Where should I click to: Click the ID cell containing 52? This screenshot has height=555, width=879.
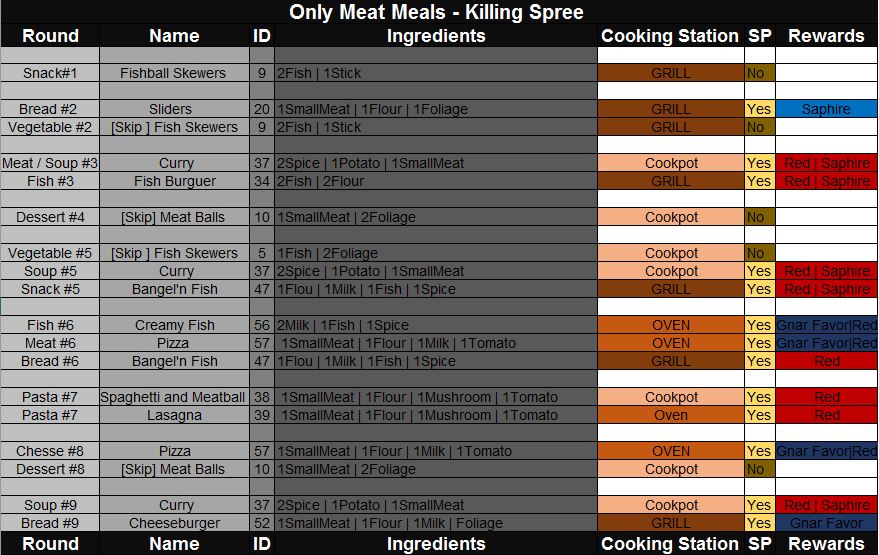click(x=261, y=523)
